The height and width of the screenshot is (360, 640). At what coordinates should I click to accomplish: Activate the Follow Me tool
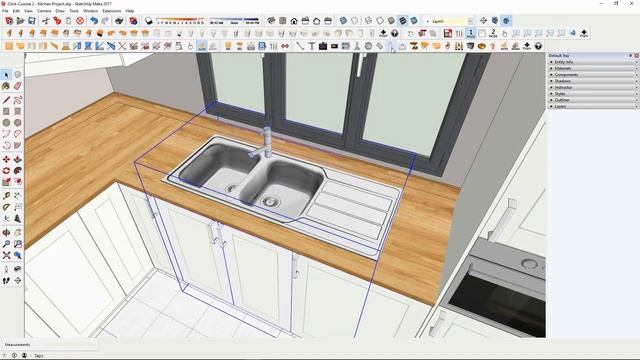pyautogui.click(x=18, y=171)
